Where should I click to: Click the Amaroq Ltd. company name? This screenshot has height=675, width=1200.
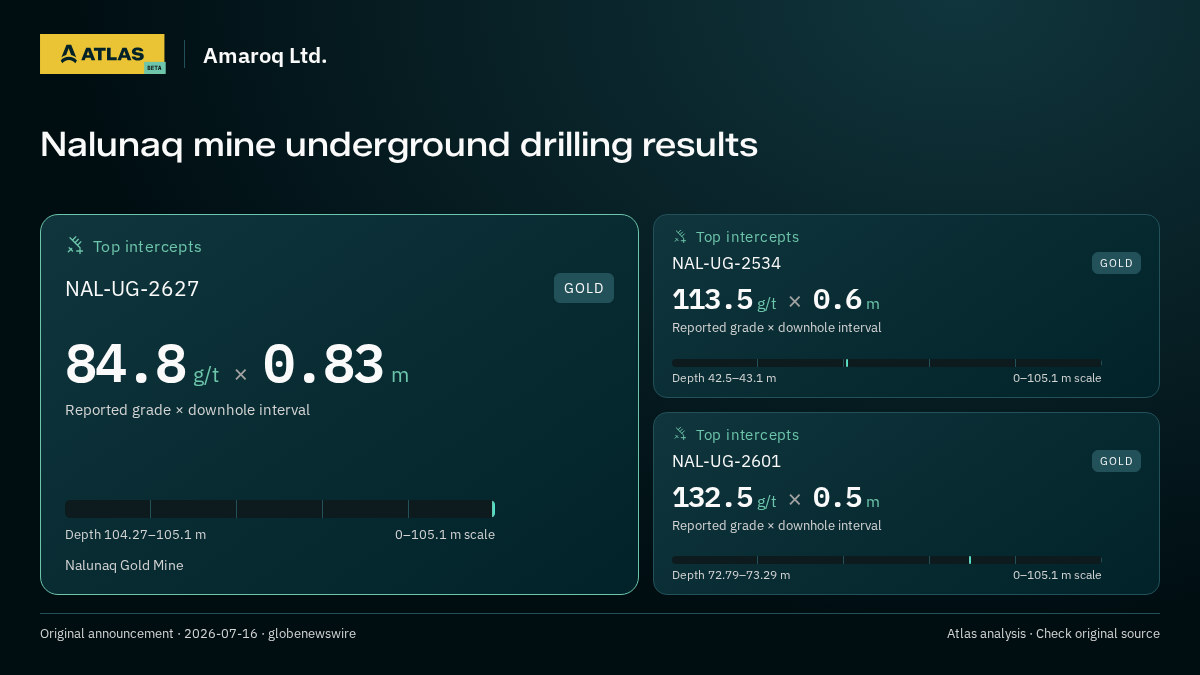click(265, 56)
